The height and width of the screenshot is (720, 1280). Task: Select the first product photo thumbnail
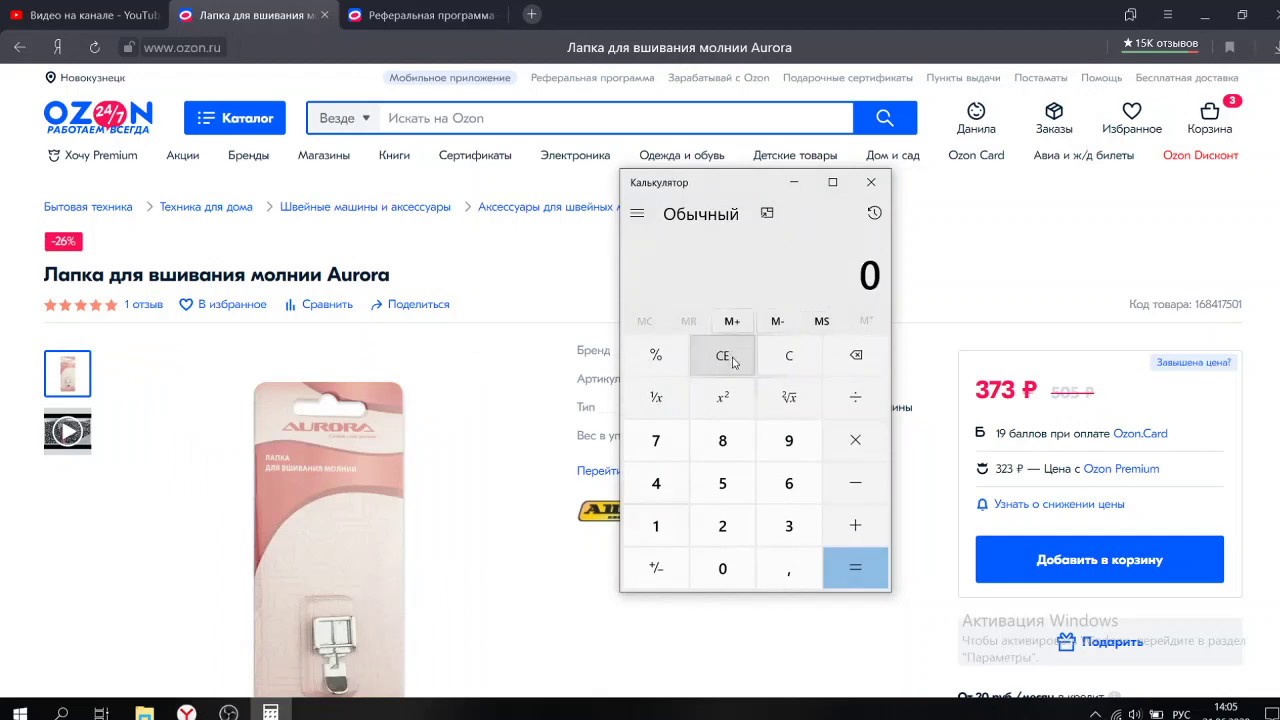point(67,374)
